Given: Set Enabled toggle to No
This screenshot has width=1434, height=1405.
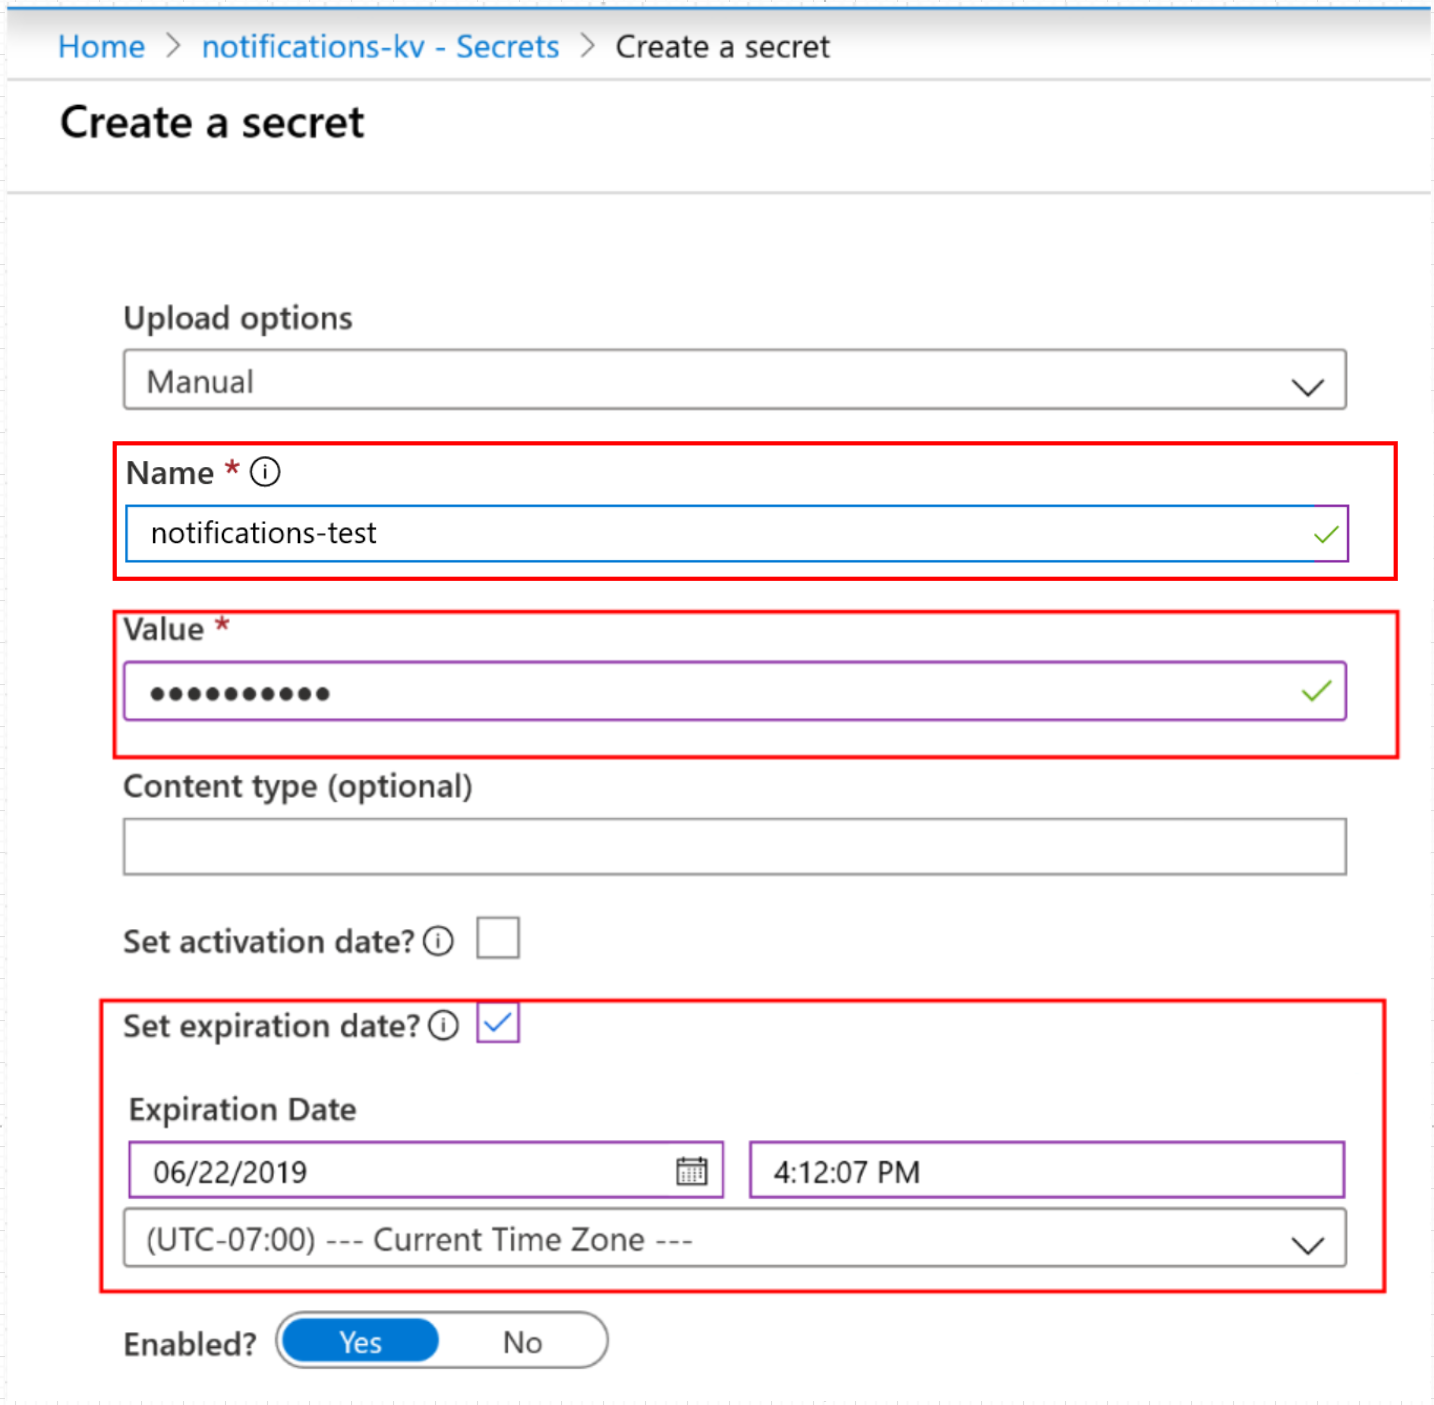Looking at the screenshot, I should tap(521, 1341).
